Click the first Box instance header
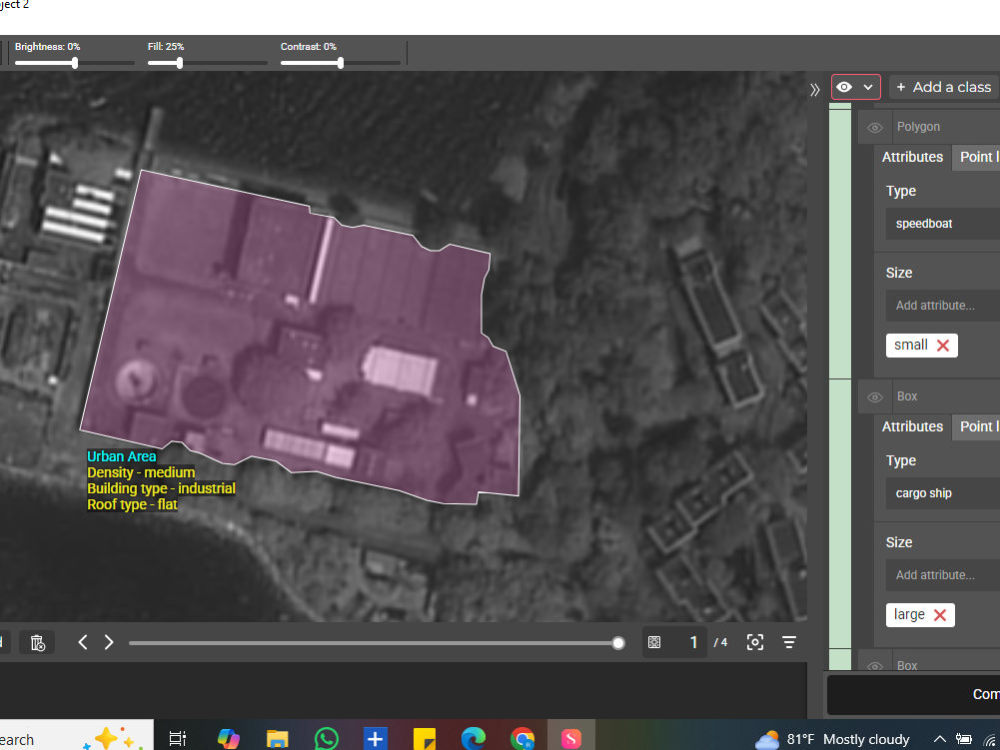 click(x=929, y=397)
